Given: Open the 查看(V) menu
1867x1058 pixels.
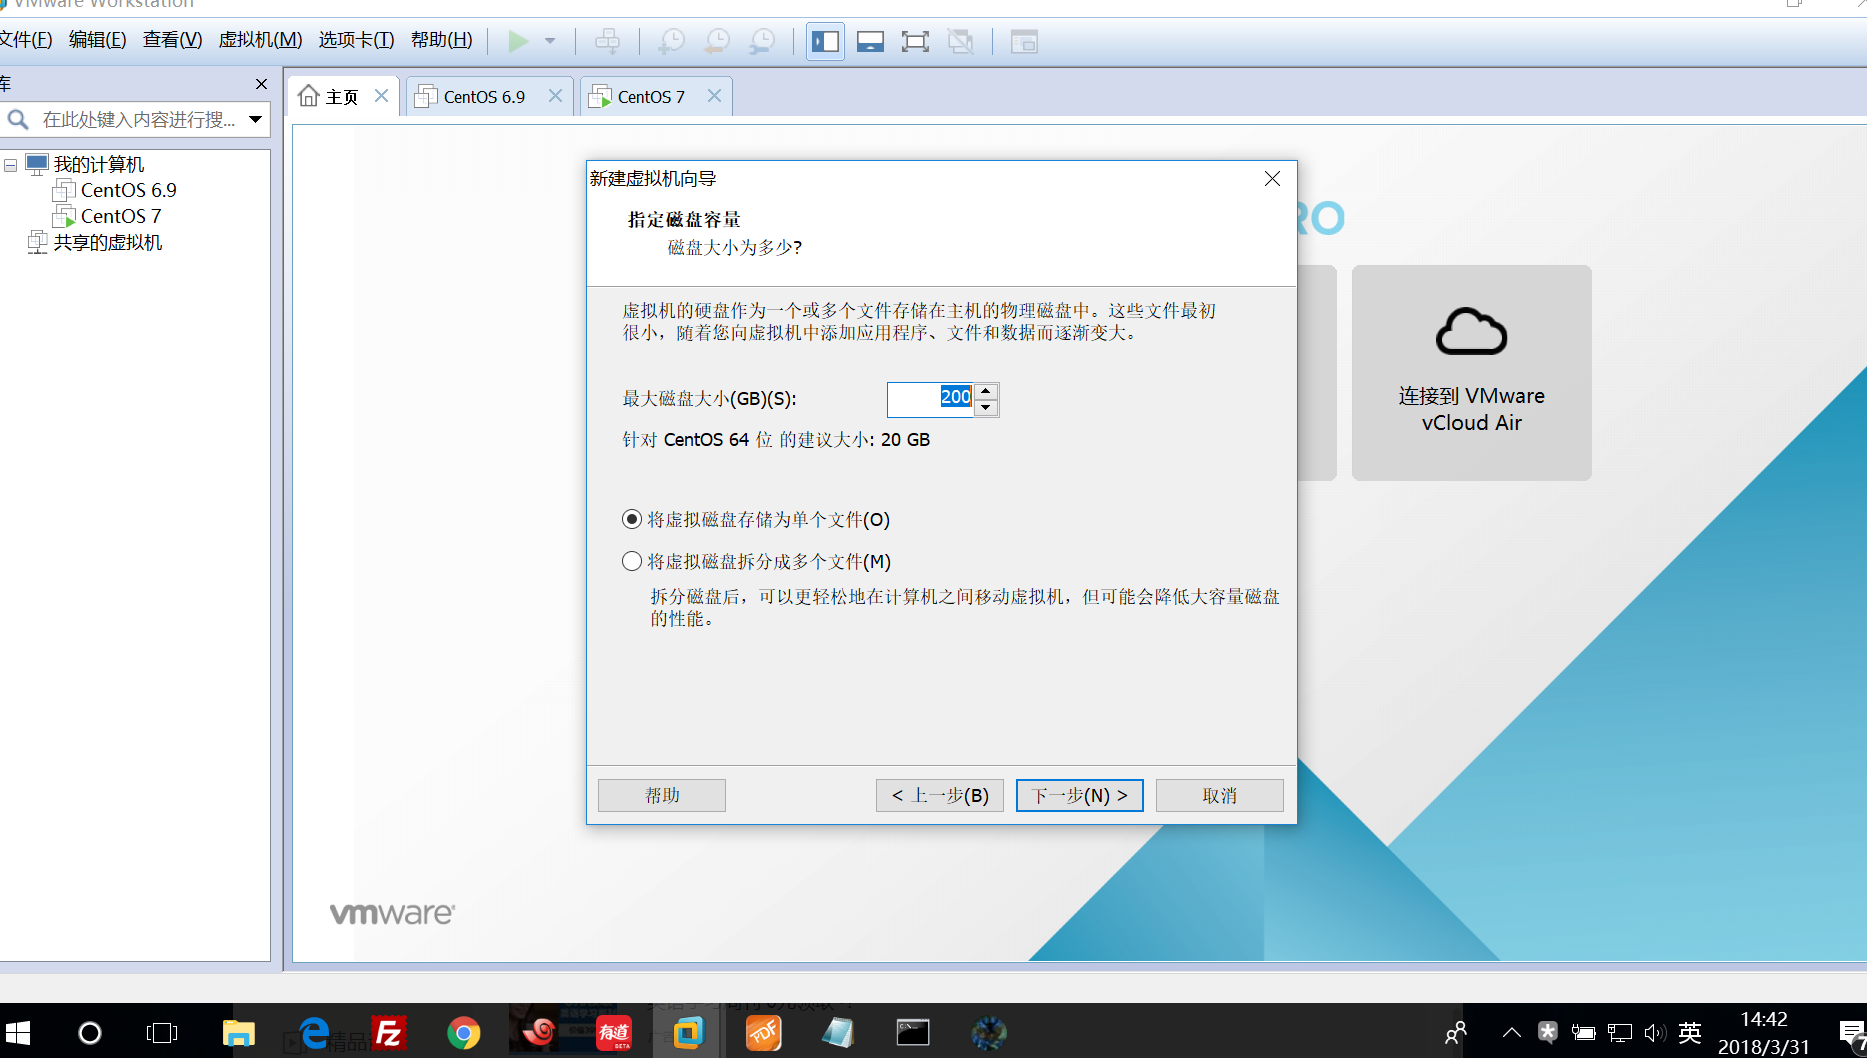Looking at the screenshot, I should click(x=172, y=40).
